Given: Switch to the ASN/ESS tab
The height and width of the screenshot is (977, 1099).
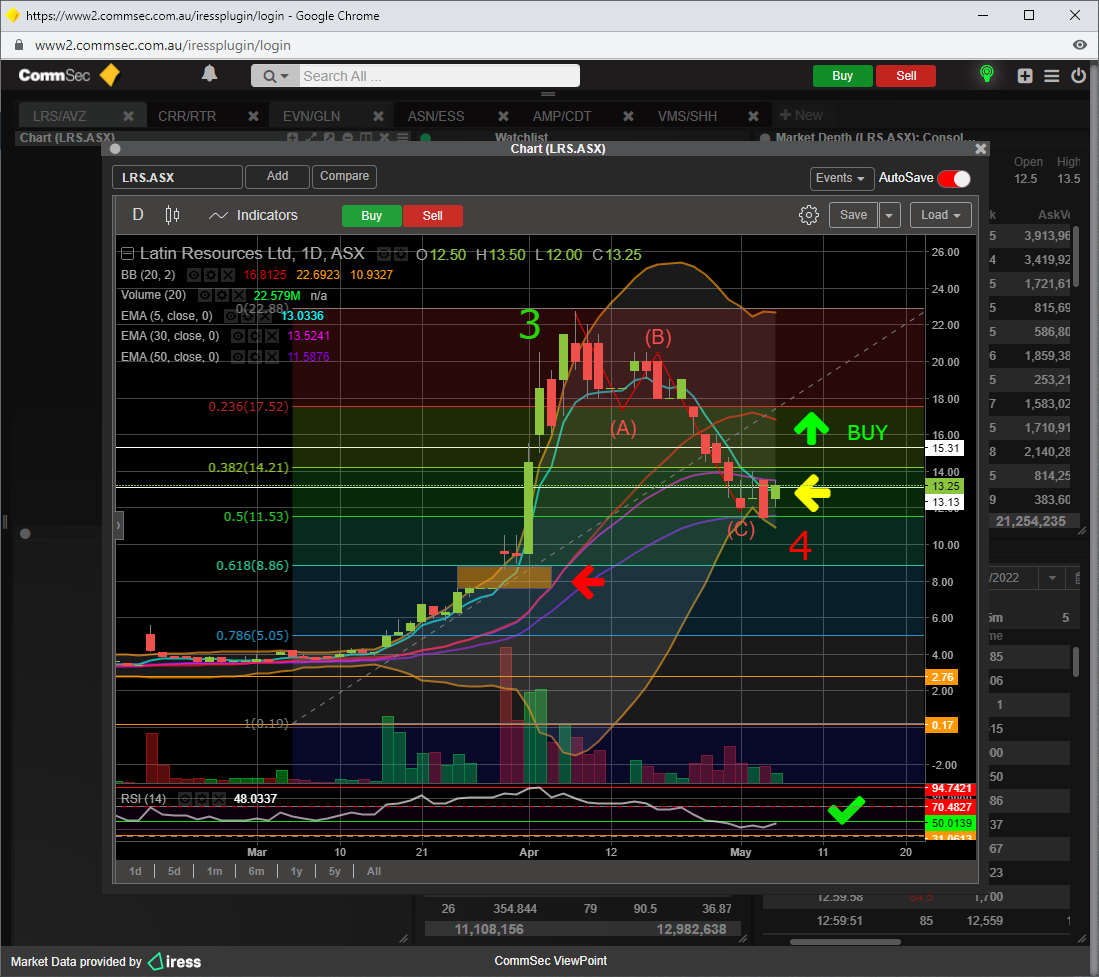Looking at the screenshot, I should pyautogui.click(x=435, y=116).
